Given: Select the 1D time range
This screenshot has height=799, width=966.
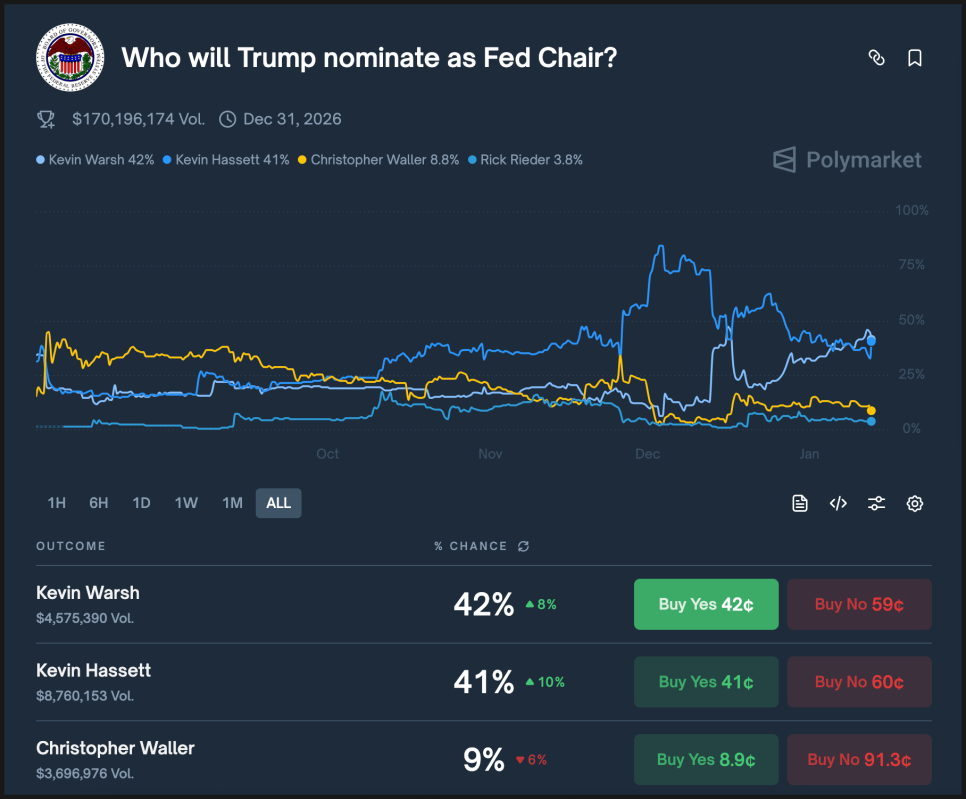Looking at the screenshot, I should [141, 503].
